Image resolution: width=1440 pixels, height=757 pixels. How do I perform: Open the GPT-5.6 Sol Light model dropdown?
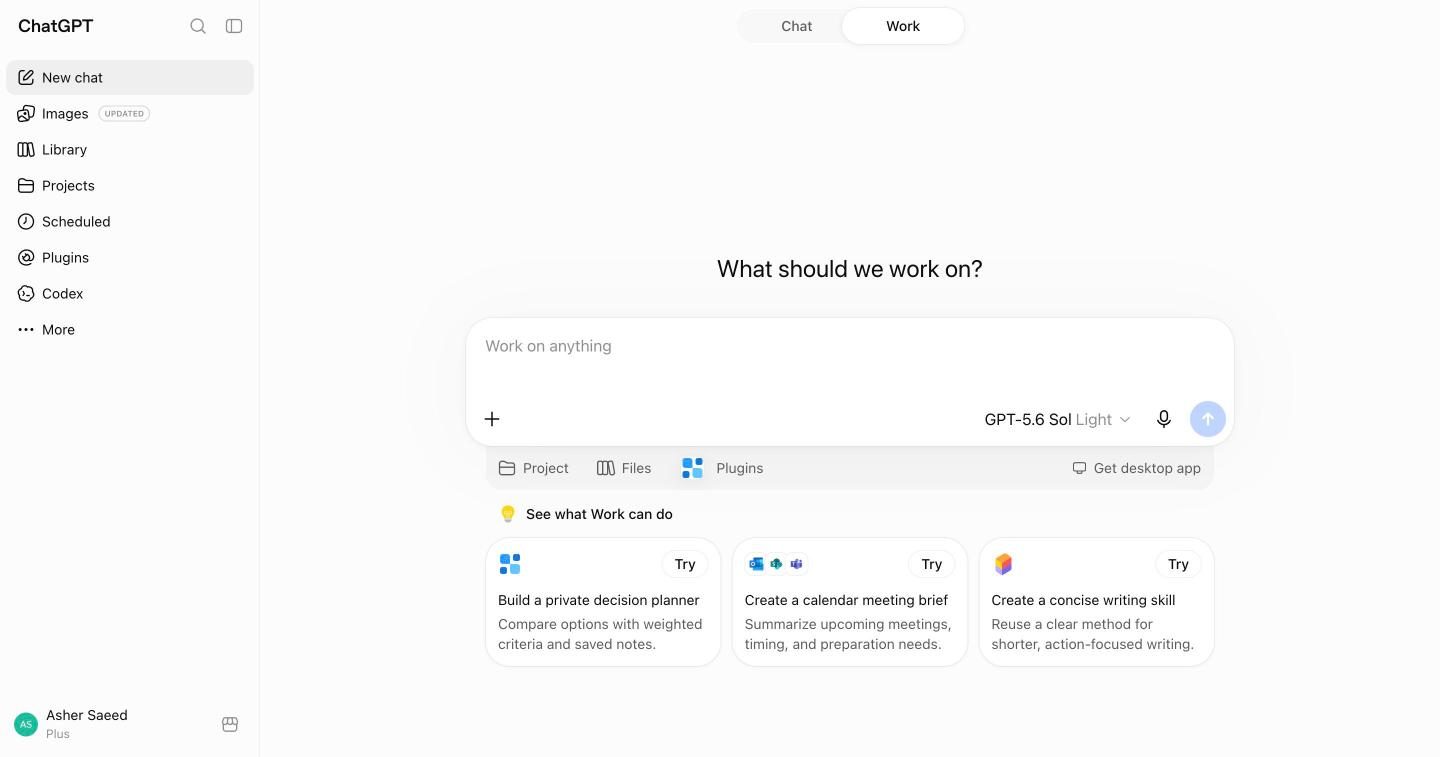(1057, 419)
